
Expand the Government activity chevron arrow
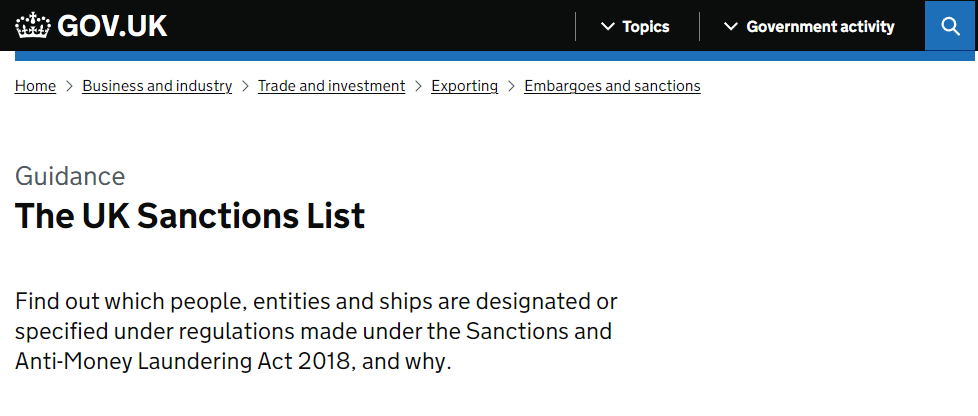click(730, 27)
